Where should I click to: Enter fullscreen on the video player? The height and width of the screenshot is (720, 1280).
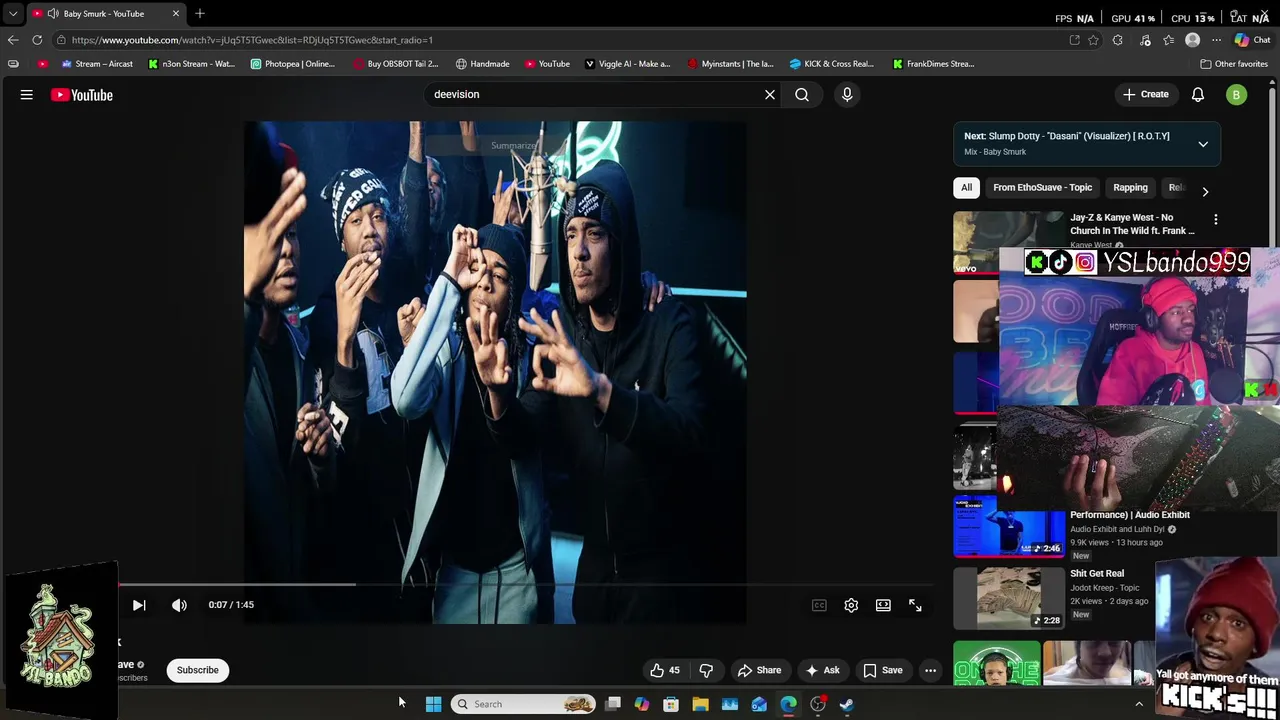pos(915,605)
